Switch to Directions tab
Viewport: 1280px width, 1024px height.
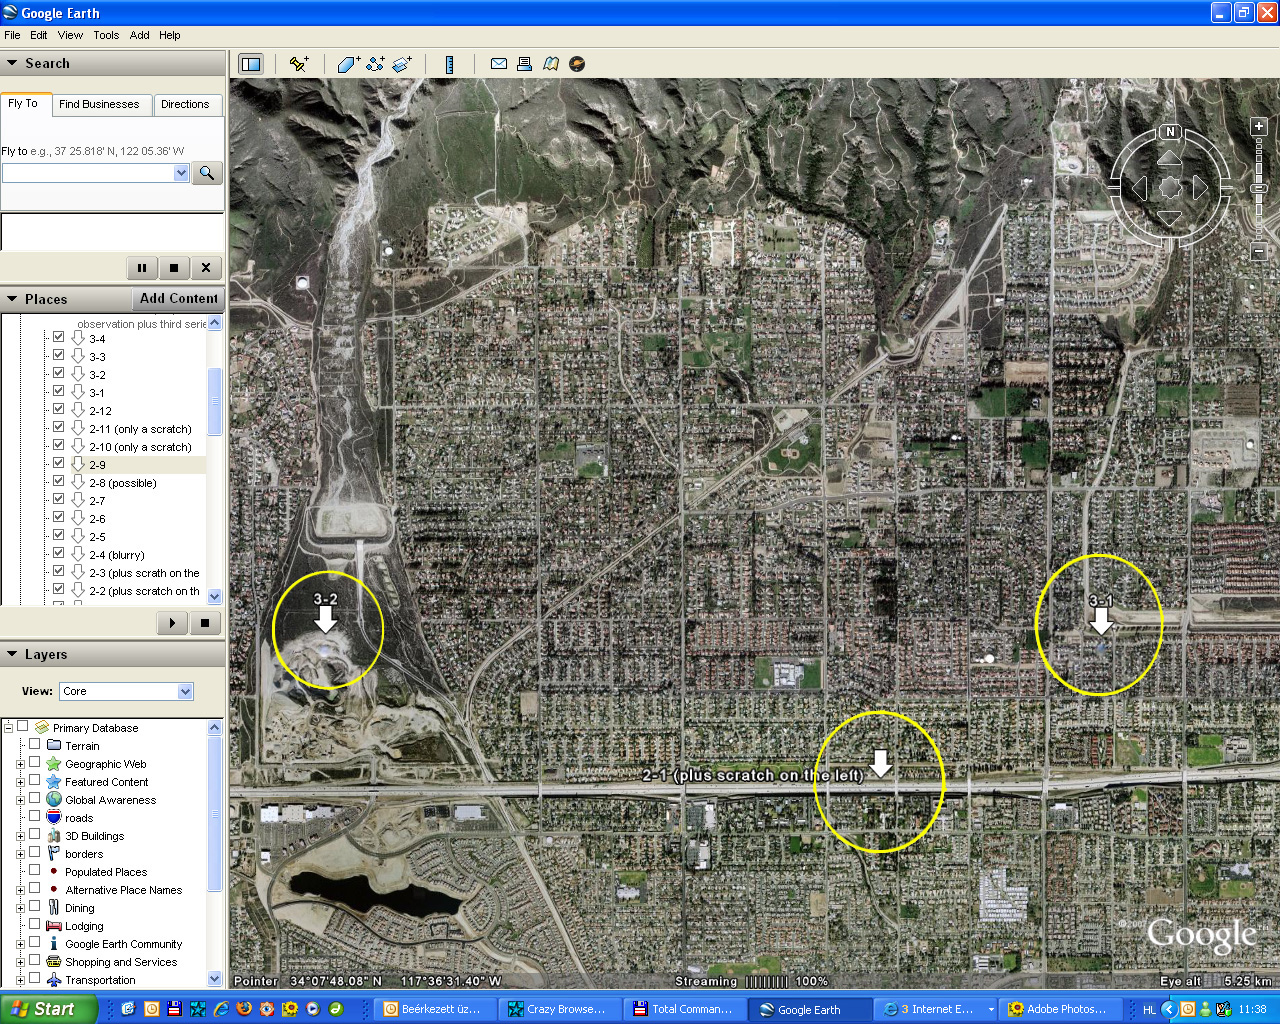coord(185,104)
